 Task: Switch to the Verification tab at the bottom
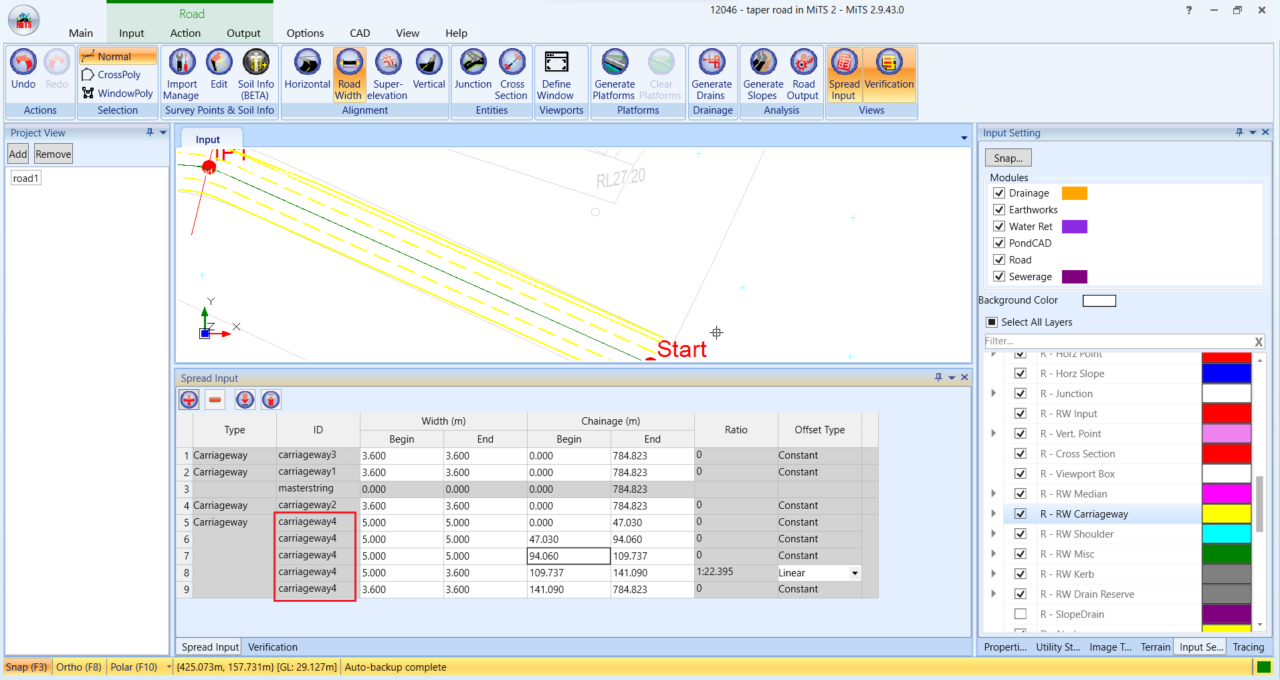(x=272, y=647)
